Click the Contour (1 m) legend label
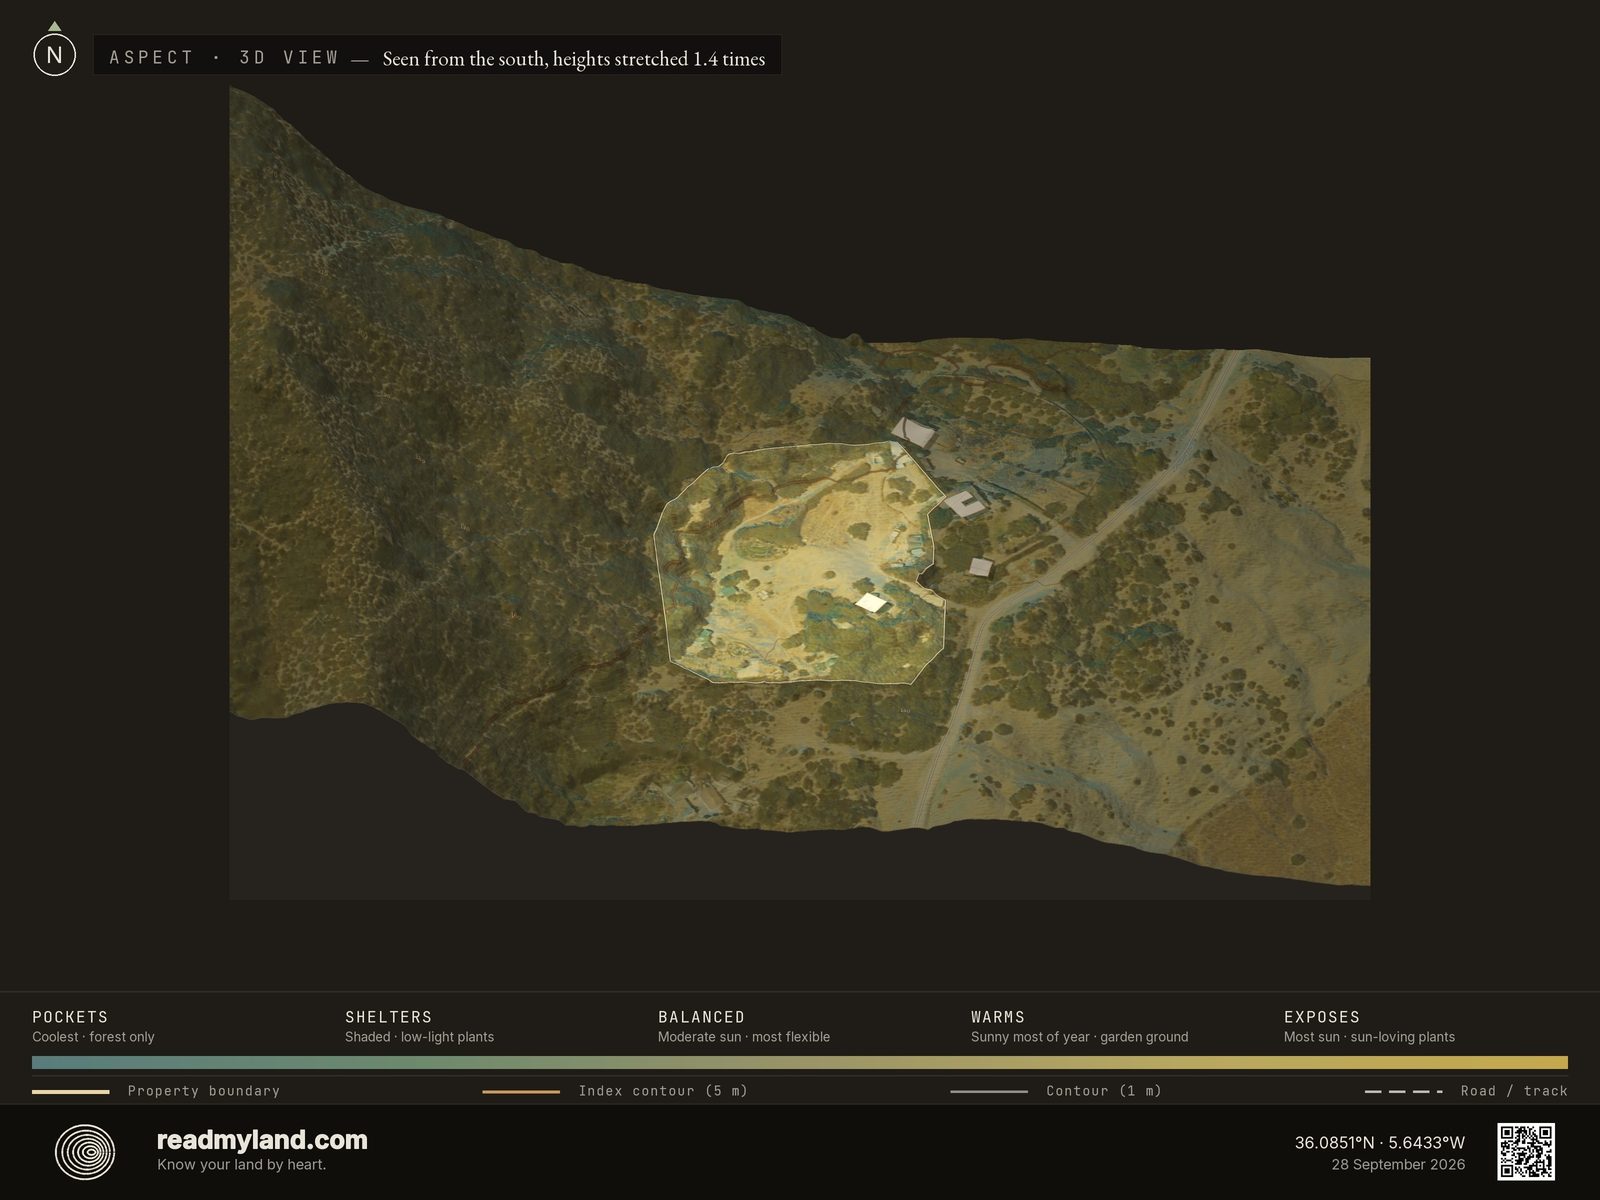The height and width of the screenshot is (1200, 1600). [1104, 1091]
